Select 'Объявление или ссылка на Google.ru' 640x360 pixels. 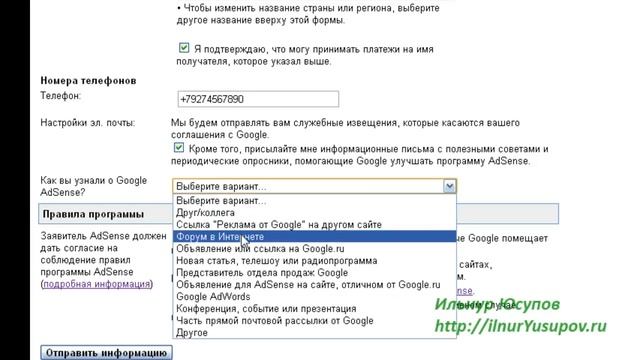point(314,249)
